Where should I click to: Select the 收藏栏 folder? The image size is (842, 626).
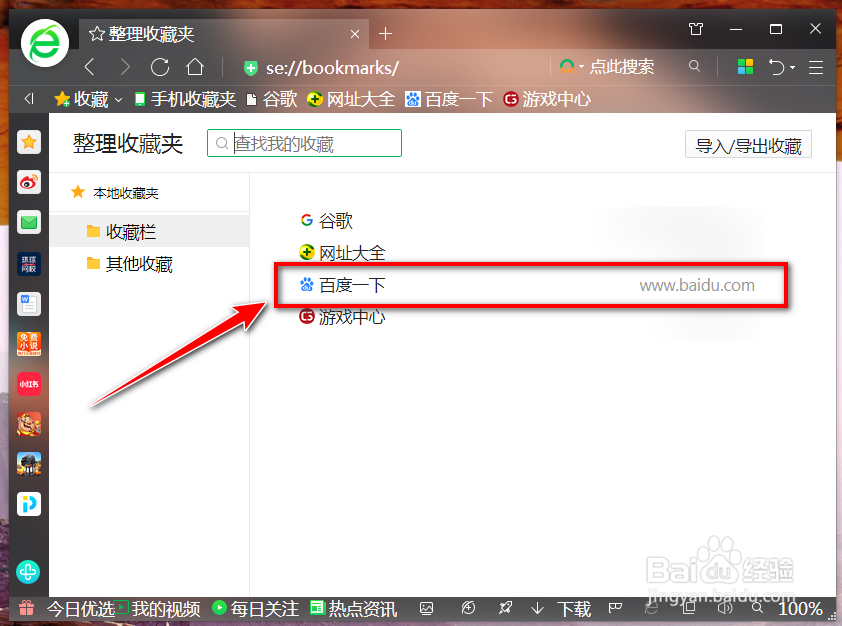(150, 231)
